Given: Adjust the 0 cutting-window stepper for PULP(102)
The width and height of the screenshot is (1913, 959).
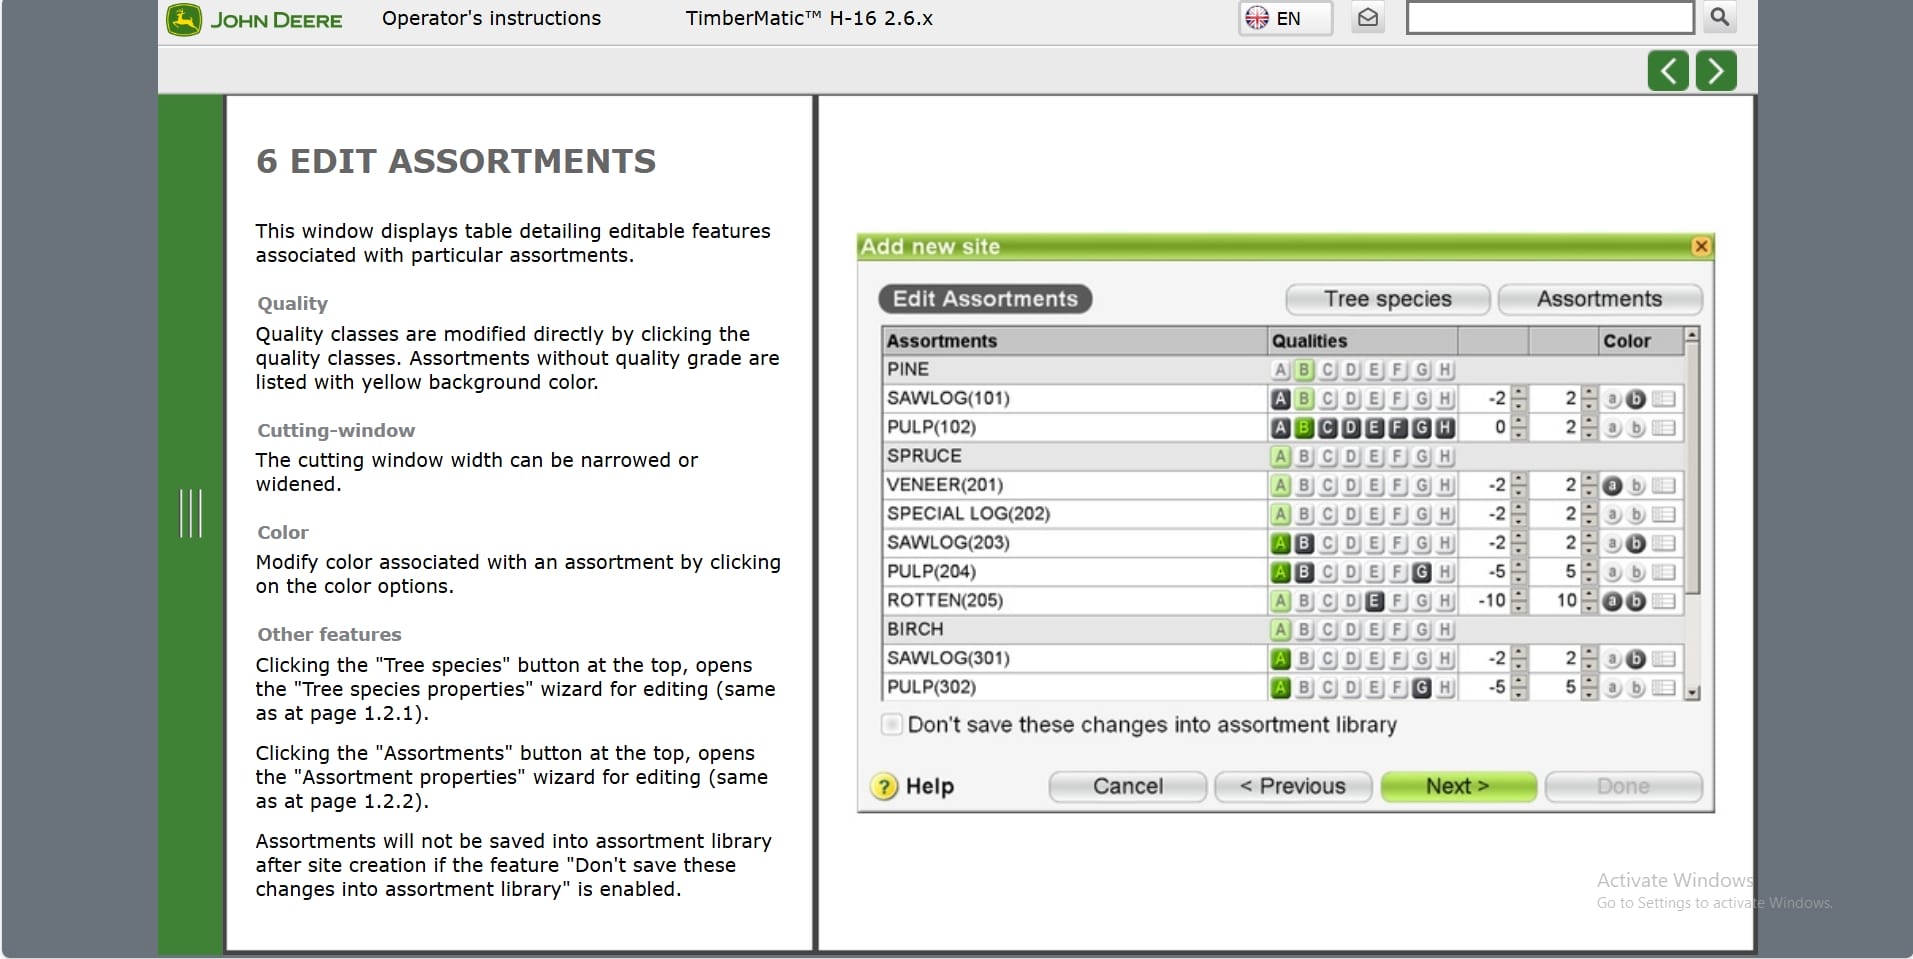Looking at the screenshot, I should pyautogui.click(x=1519, y=428).
